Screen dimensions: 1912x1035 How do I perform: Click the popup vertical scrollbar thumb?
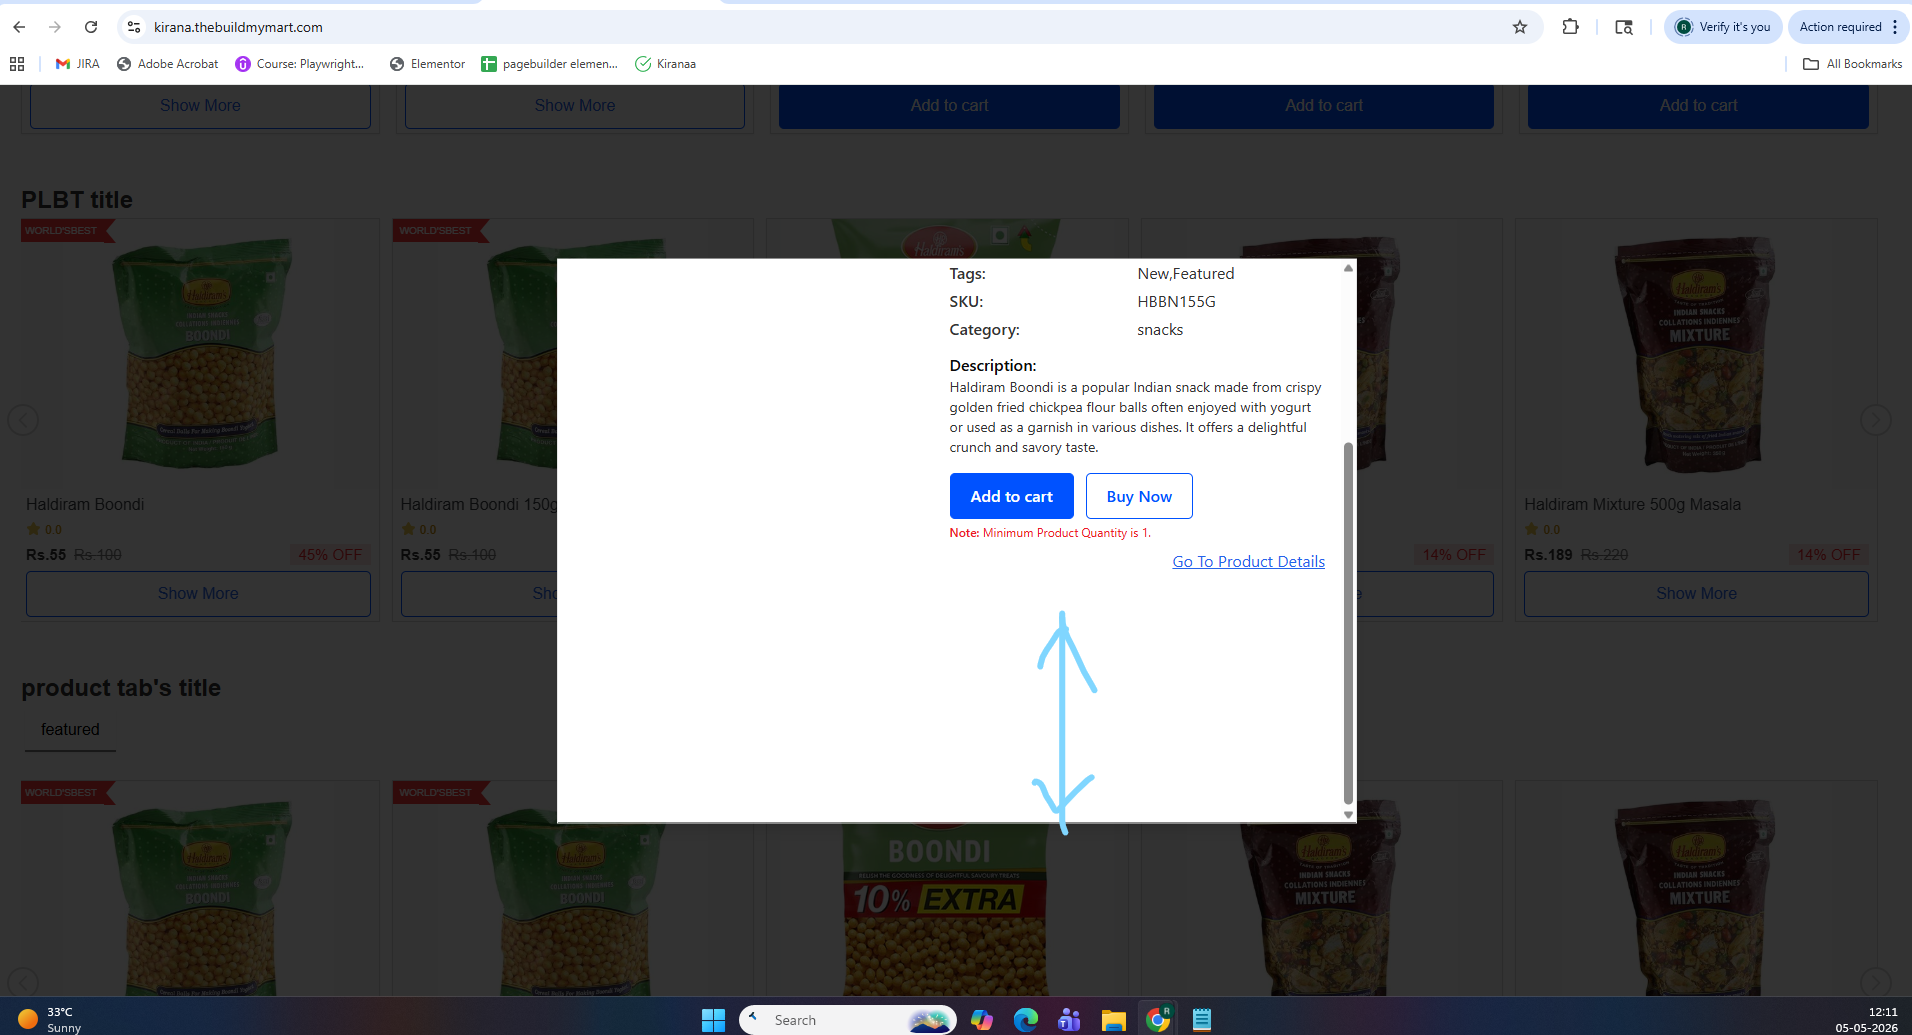coord(1348,622)
